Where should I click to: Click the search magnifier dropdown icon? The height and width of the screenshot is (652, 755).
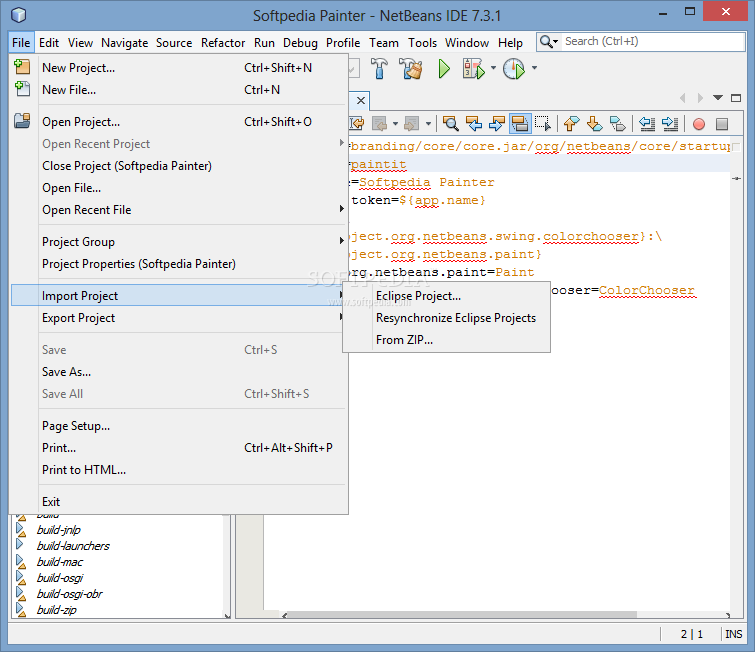(548, 42)
